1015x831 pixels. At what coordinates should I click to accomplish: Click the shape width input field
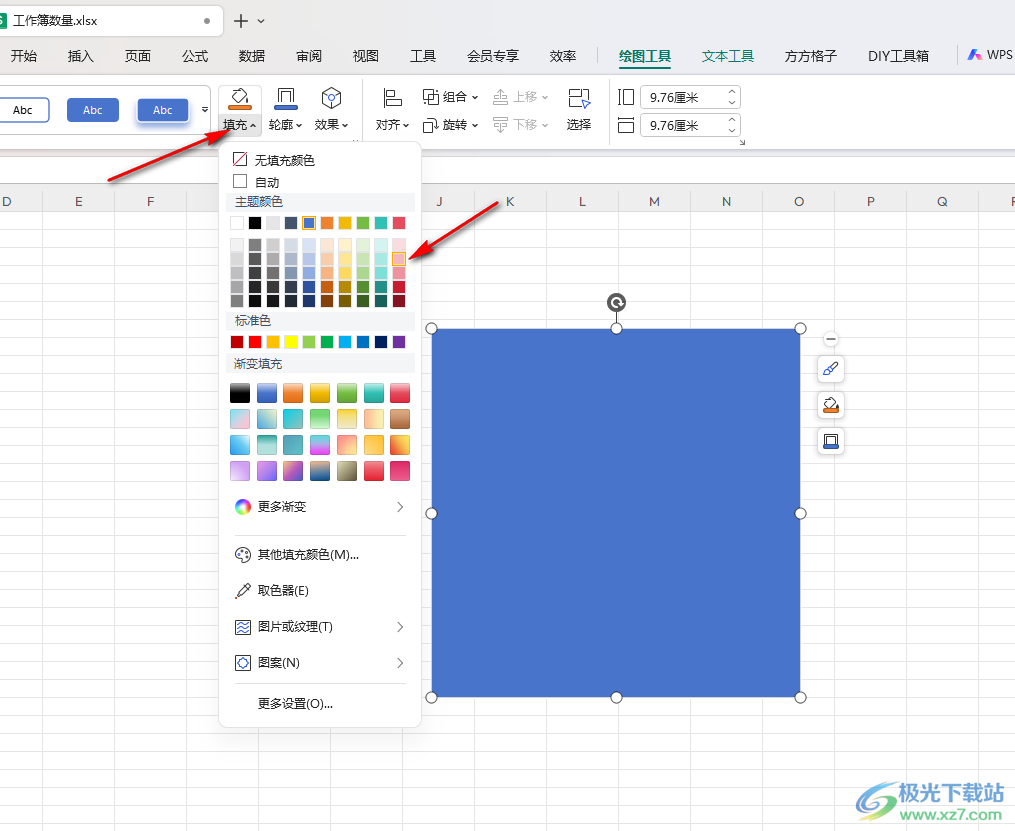click(685, 125)
